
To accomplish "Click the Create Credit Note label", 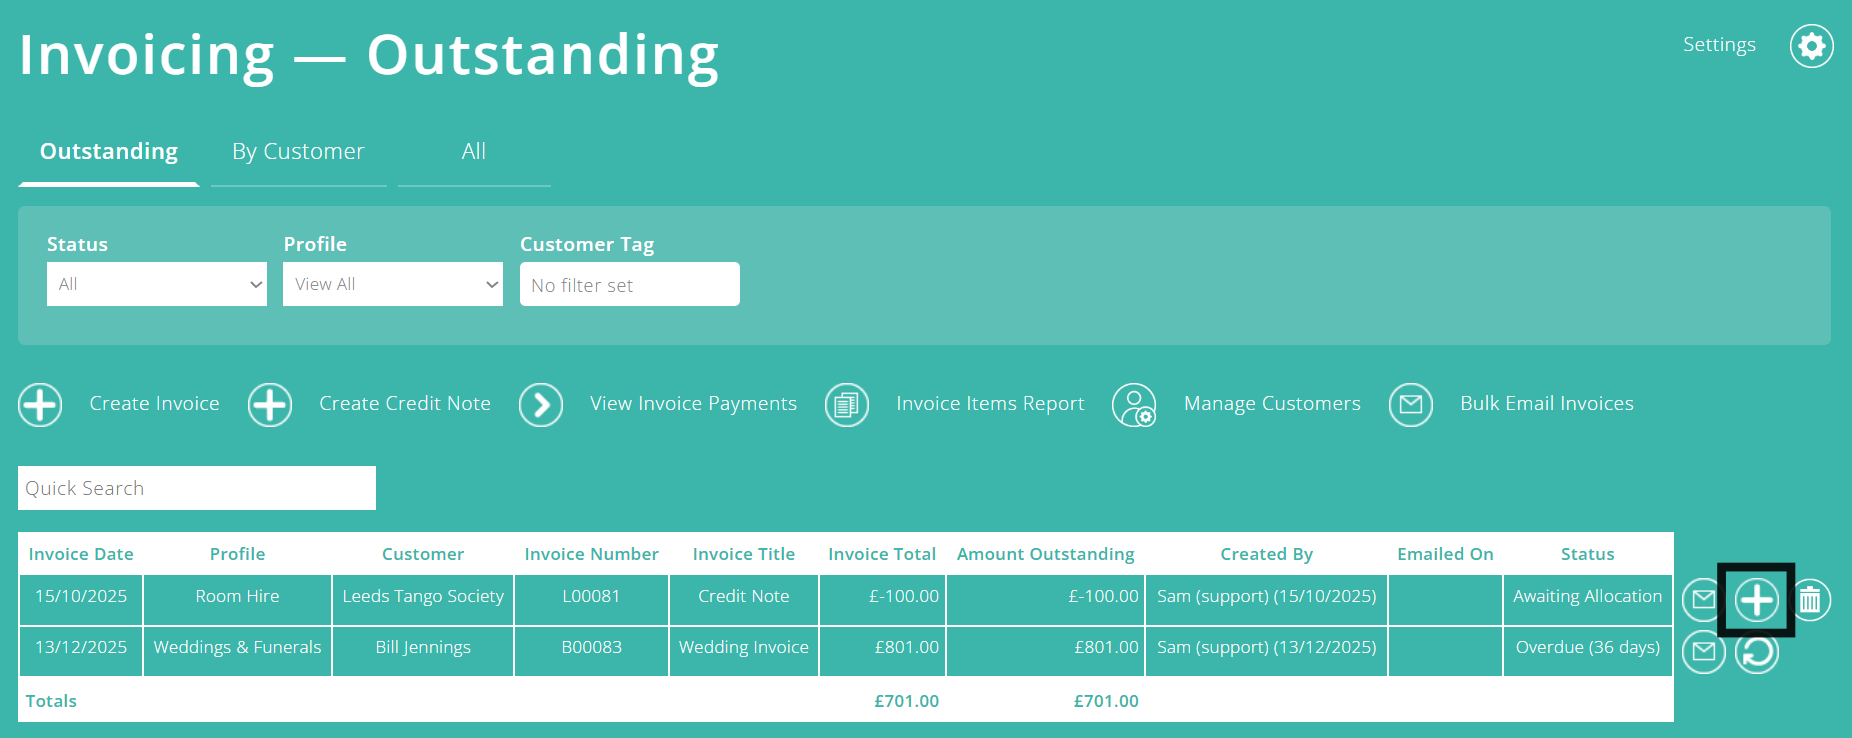I will coord(405,404).
